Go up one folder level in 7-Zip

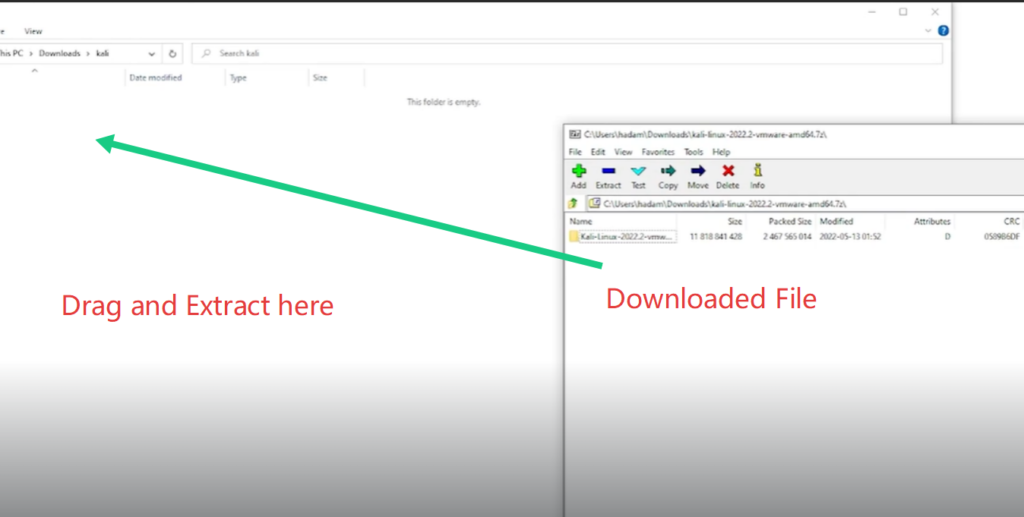click(x=573, y=204)
